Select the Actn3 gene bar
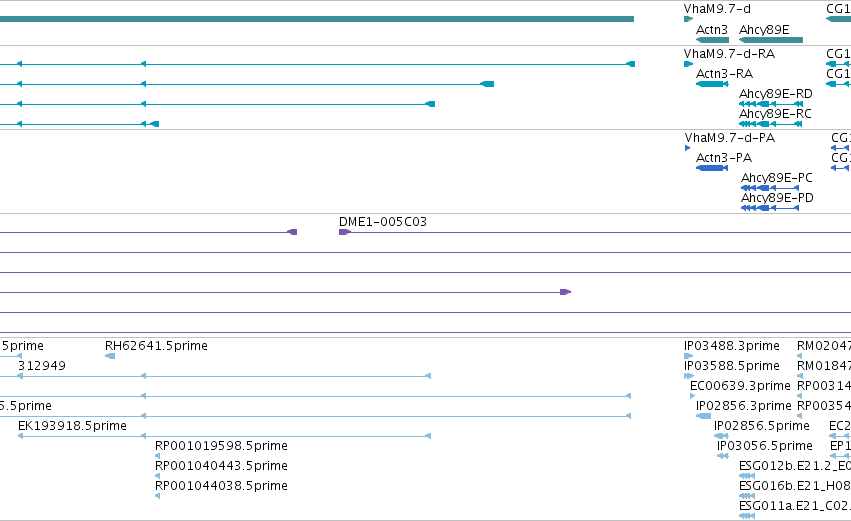Screen dimensions: 851x521 pyautogui.click(x=712, y=40)
